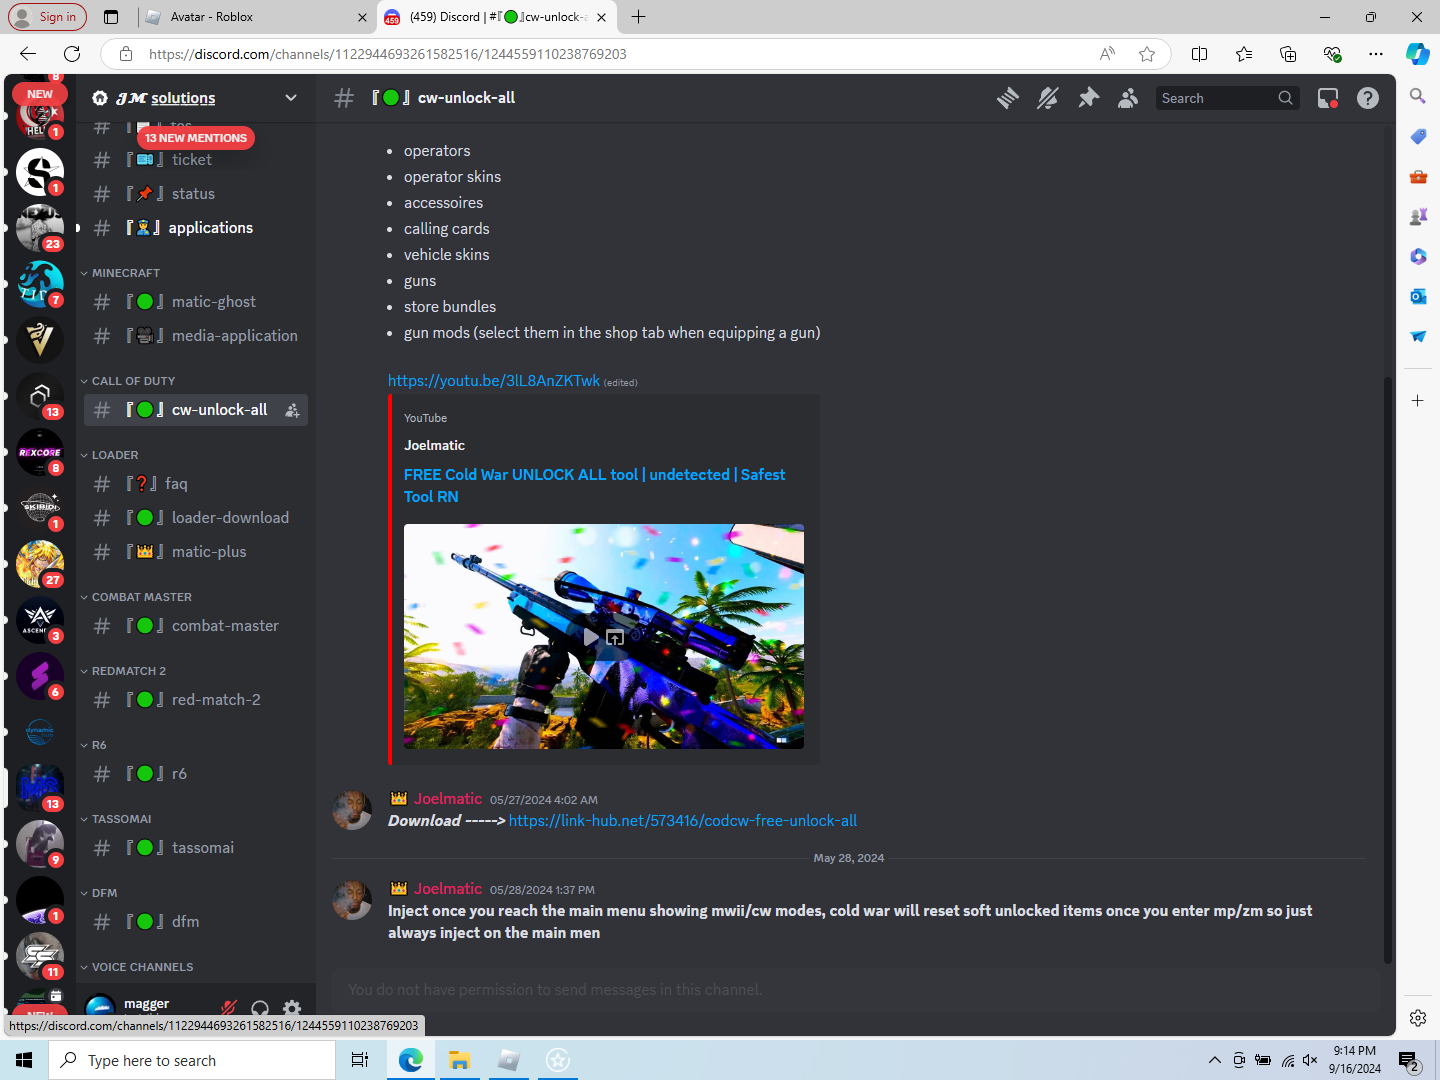Select the Discord cw-unlock-all browser tab
Image resolution: width=1440 pixels, height=1080 pixels.
coord(497,17)
